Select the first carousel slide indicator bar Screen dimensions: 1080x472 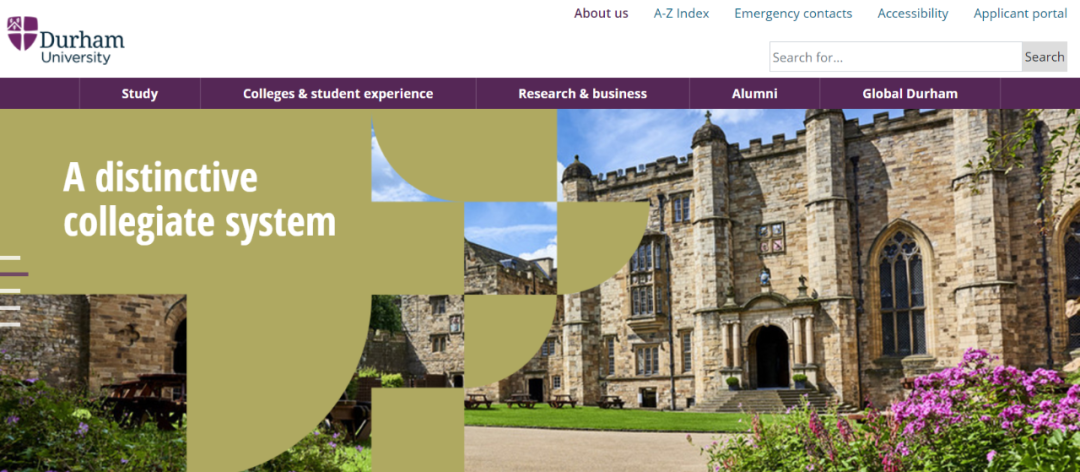[10, 258]
